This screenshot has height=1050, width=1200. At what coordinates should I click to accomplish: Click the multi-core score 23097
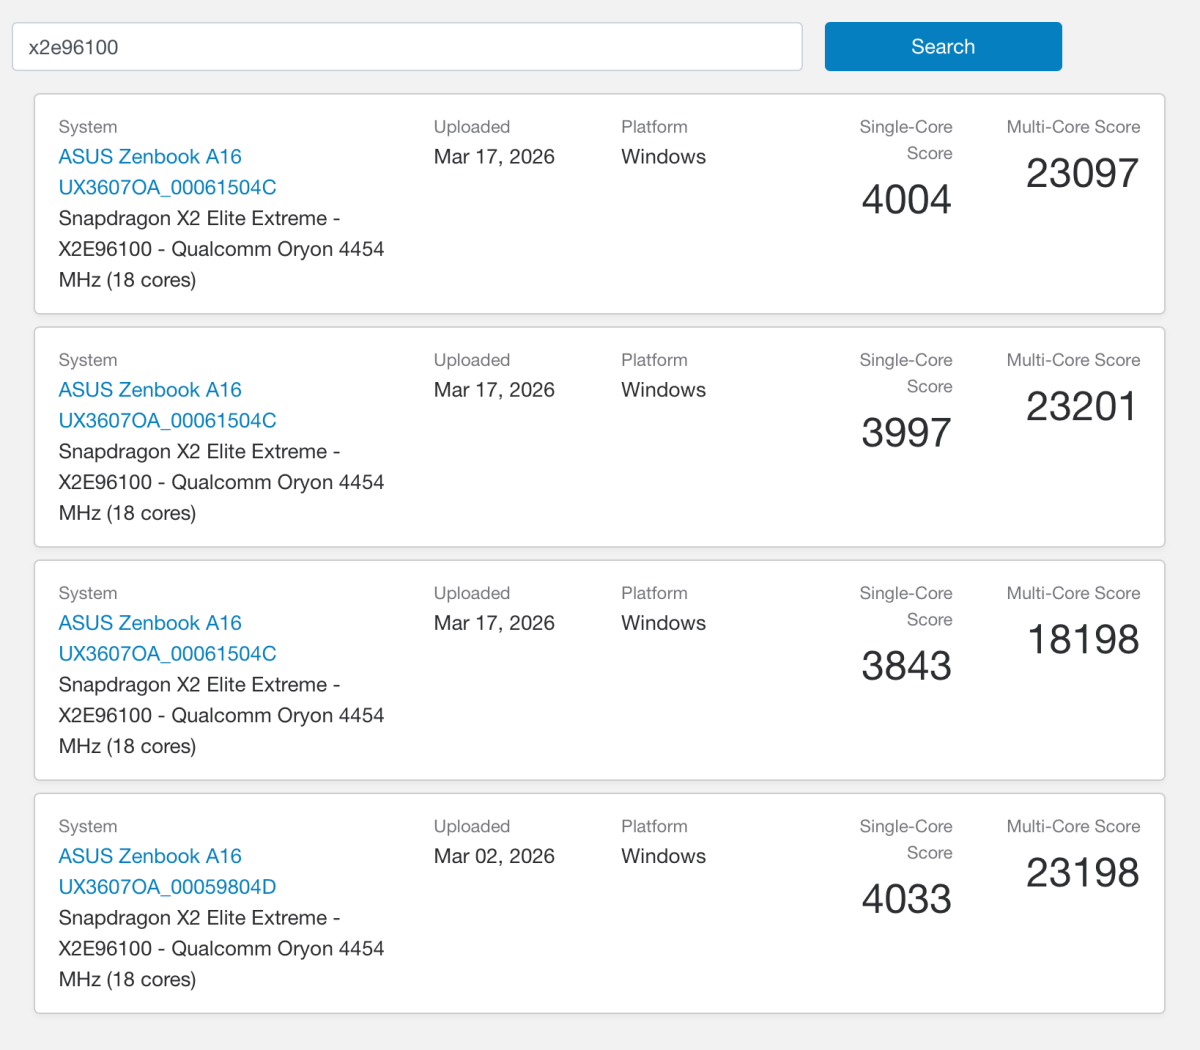click(x=1082, y=174)
